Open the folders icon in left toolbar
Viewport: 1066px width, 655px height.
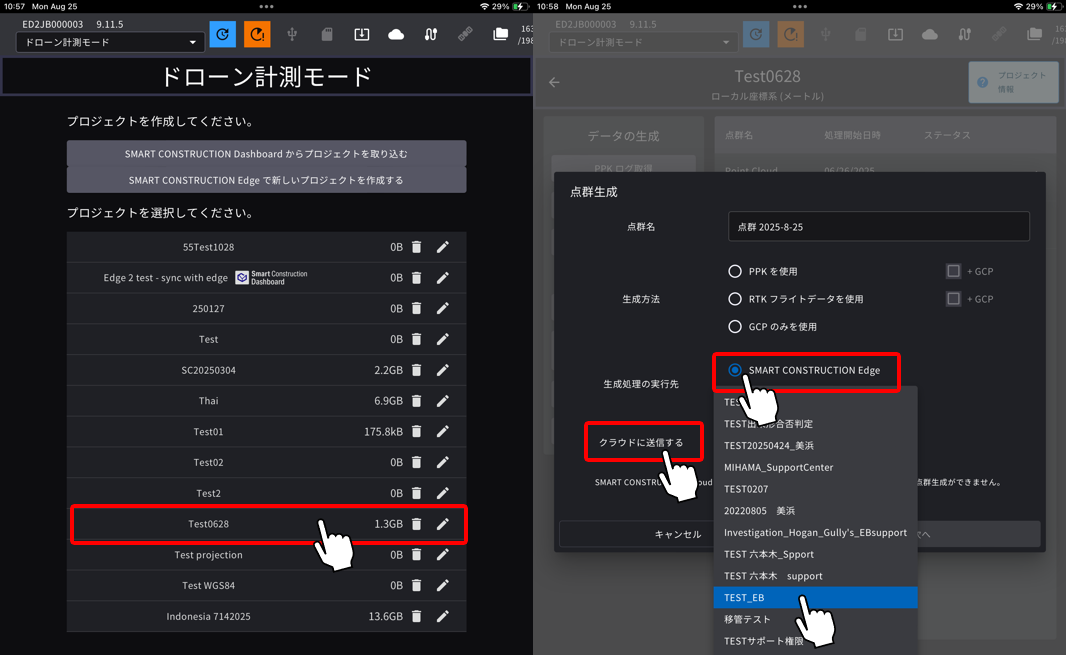(500, 34)
